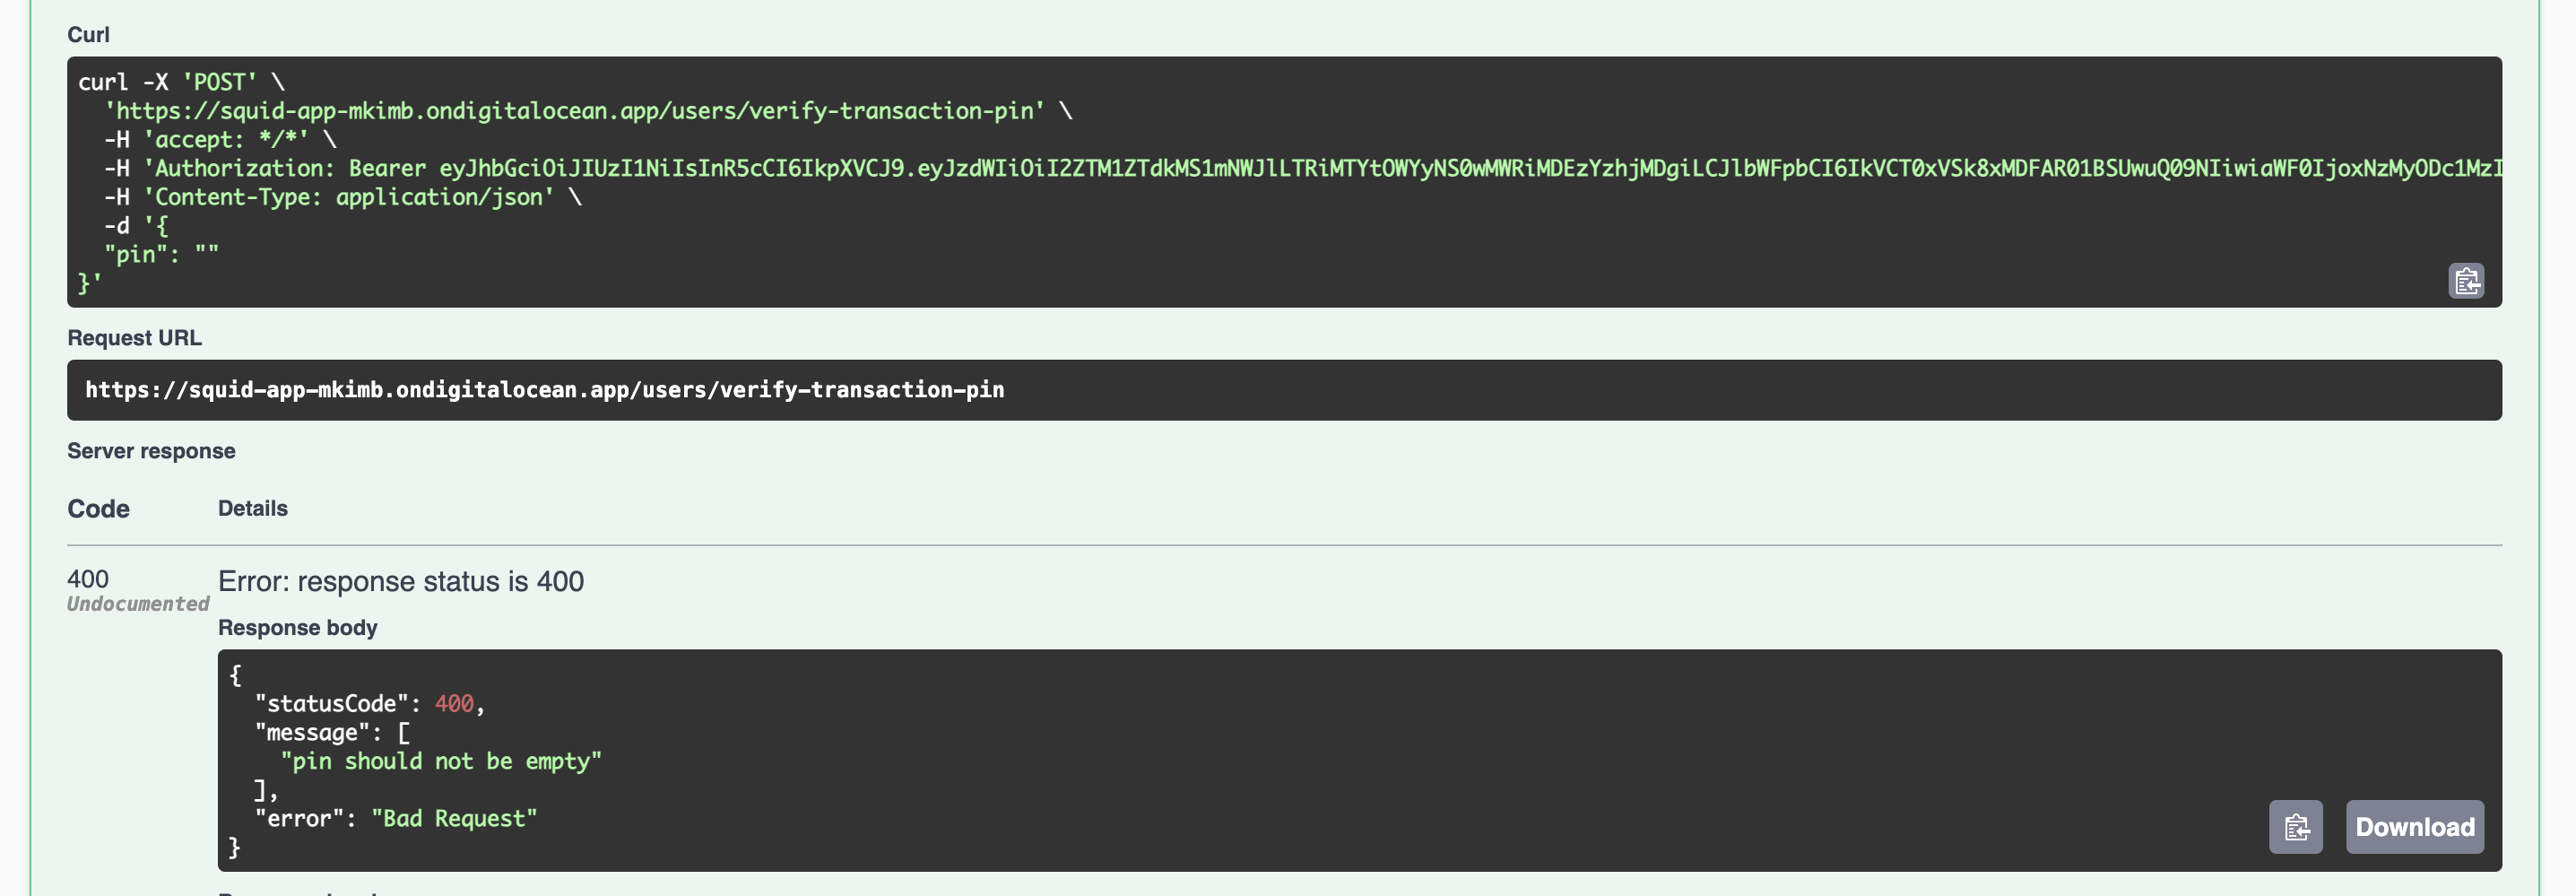
Task: Click the 'POST' method in curl command
Action: [219, 82]
